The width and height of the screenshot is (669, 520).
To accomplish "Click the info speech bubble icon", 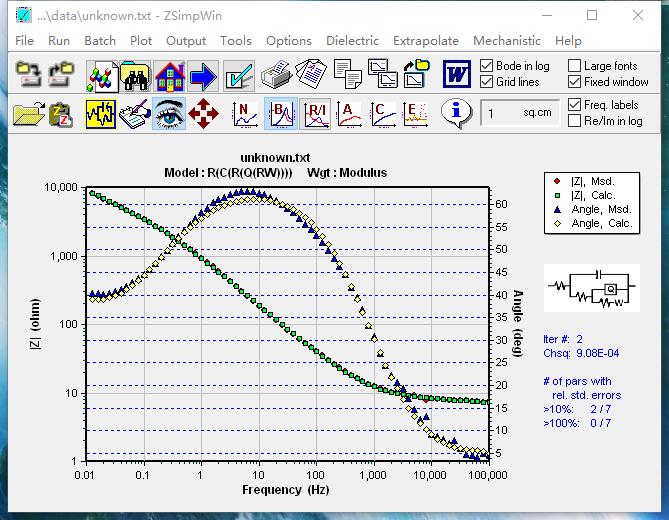I will [457, 113].
